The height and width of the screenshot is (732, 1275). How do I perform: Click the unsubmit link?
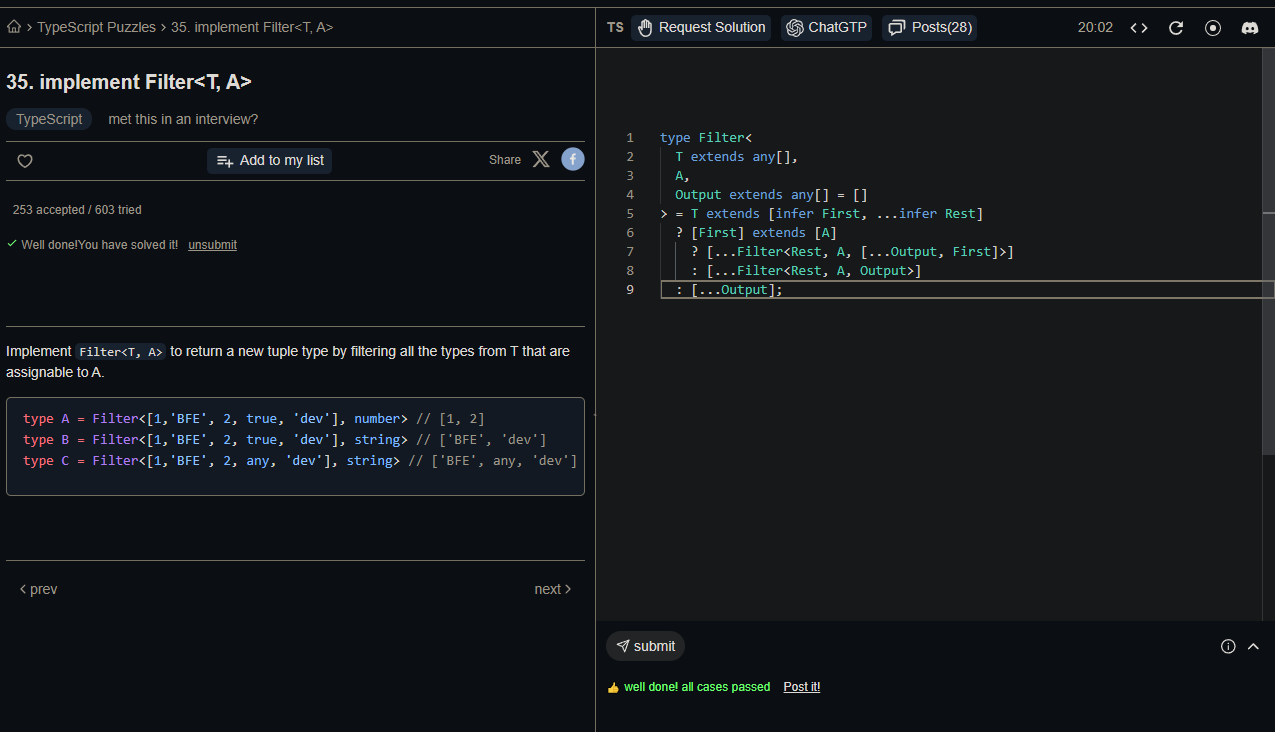pyautogui.click(x=212, y=245)
